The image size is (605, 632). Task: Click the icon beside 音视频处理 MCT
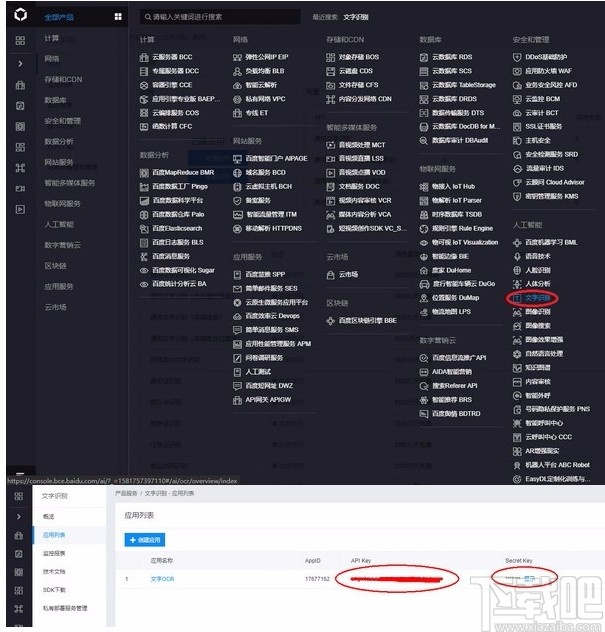coord(330,145)
